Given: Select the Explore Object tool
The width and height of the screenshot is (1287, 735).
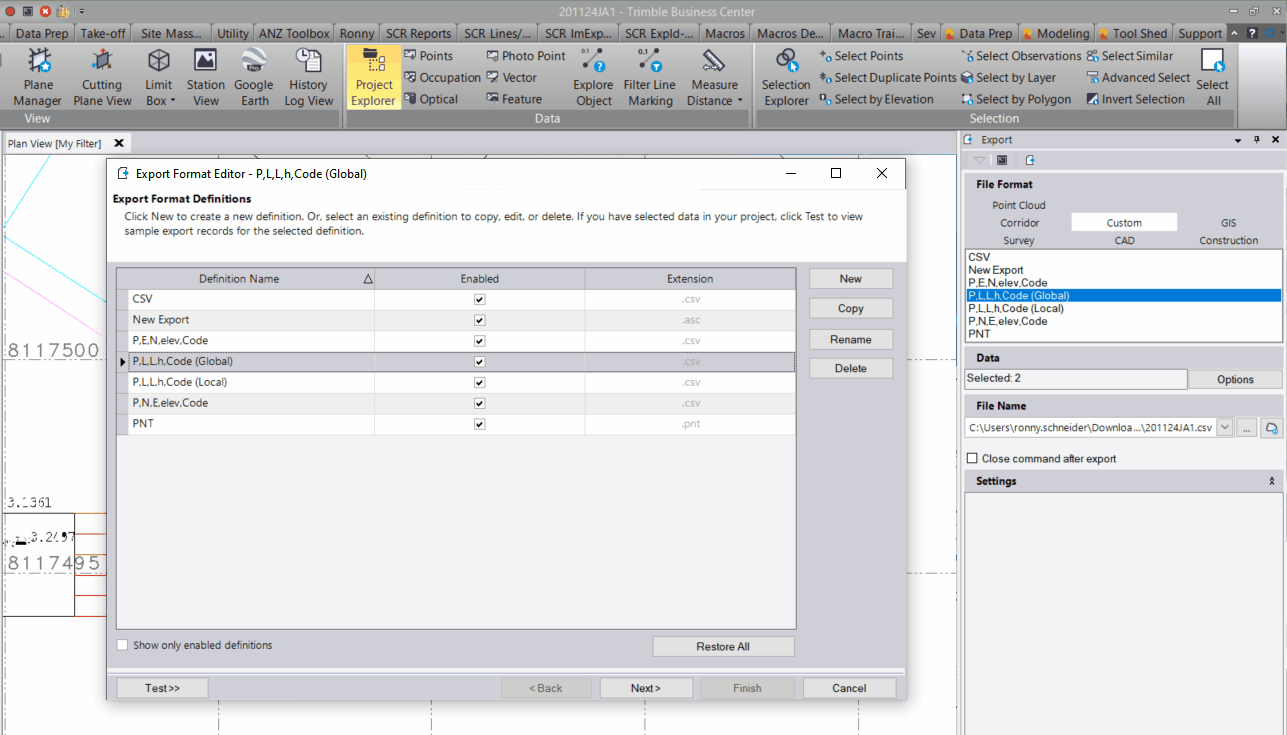Looking at the screenshot, I should [x=592, y=77].
